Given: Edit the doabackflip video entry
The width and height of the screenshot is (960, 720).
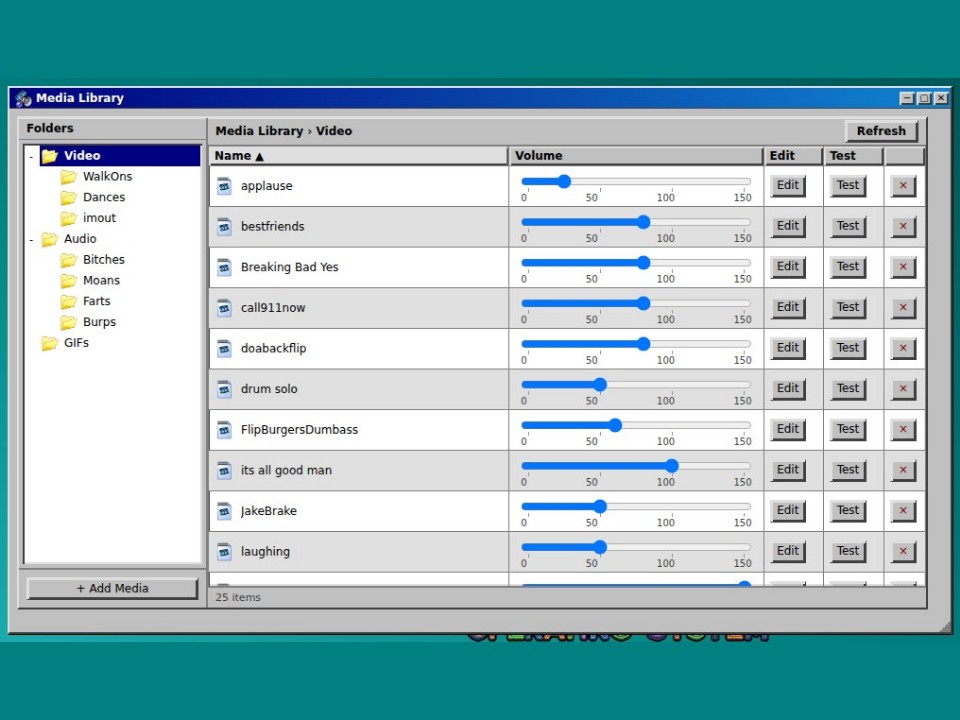Looking at the screenshot, I should tap(787, 348).
